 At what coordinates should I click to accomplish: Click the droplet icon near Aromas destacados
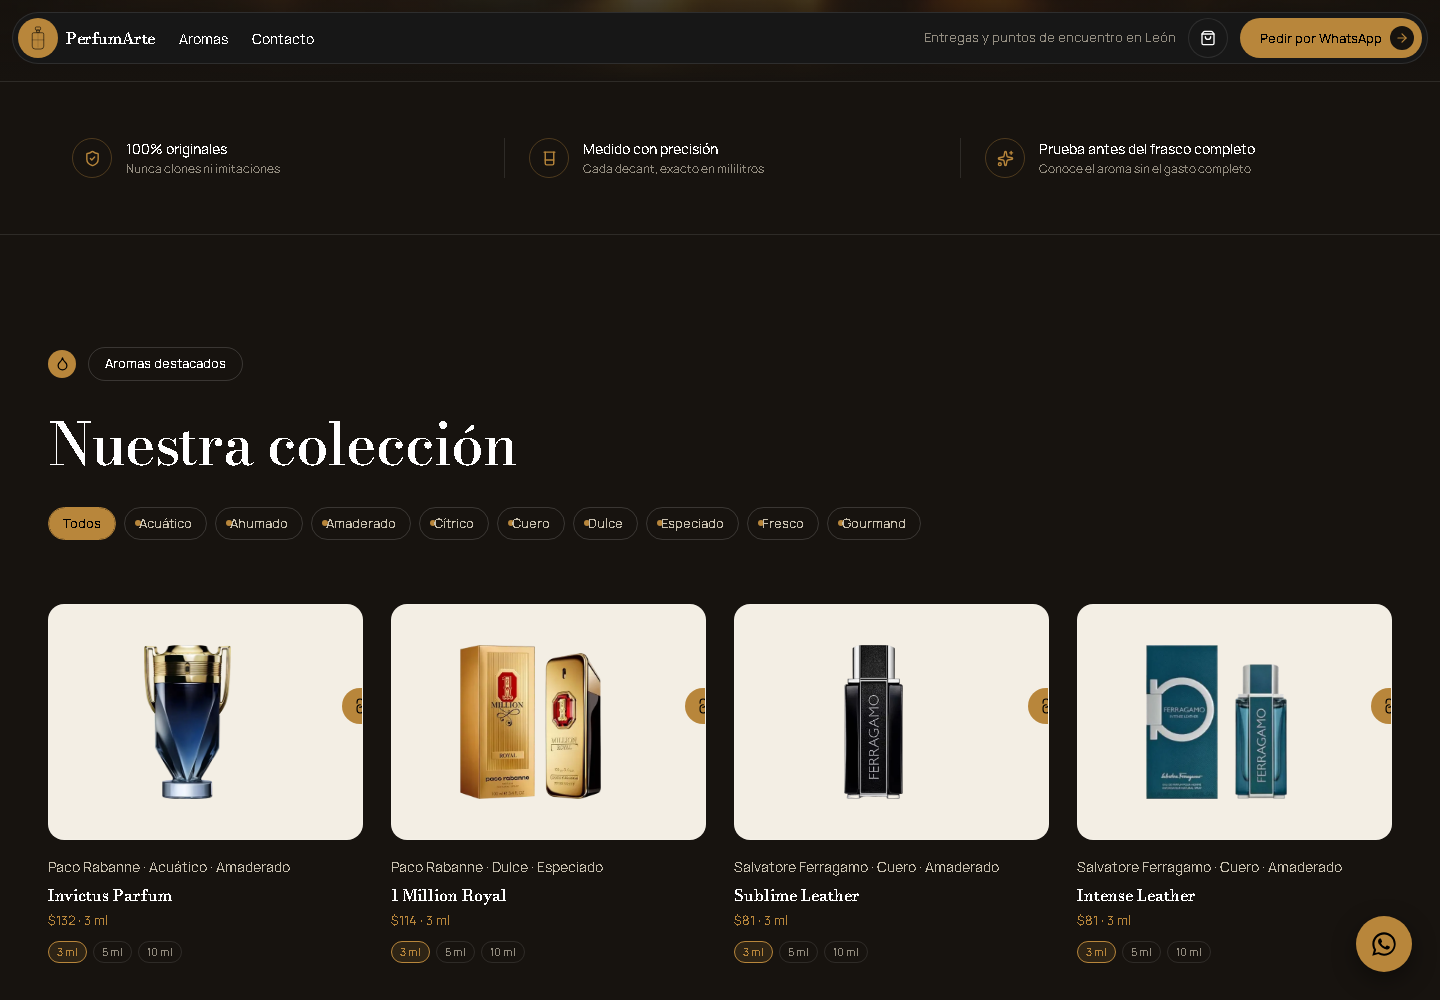[x=62, y=364]
